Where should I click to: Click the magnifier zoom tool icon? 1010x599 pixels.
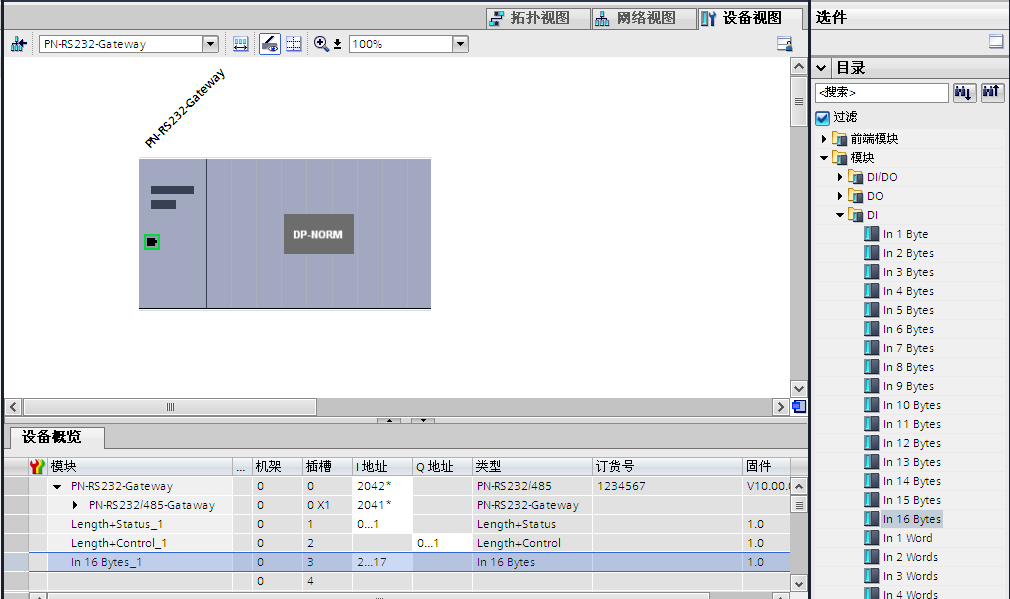[x=321, y=44]
